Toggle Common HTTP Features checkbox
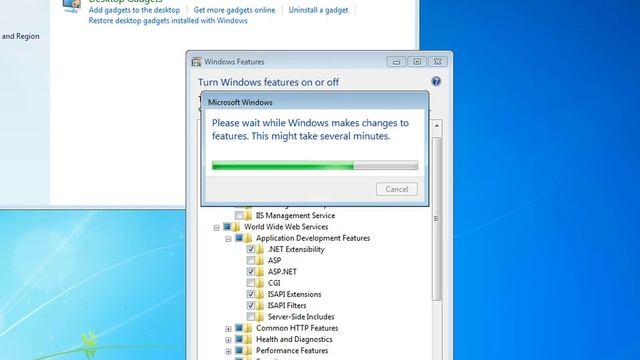The width and height of the screenshot is (640, 360). pos(239,328)
